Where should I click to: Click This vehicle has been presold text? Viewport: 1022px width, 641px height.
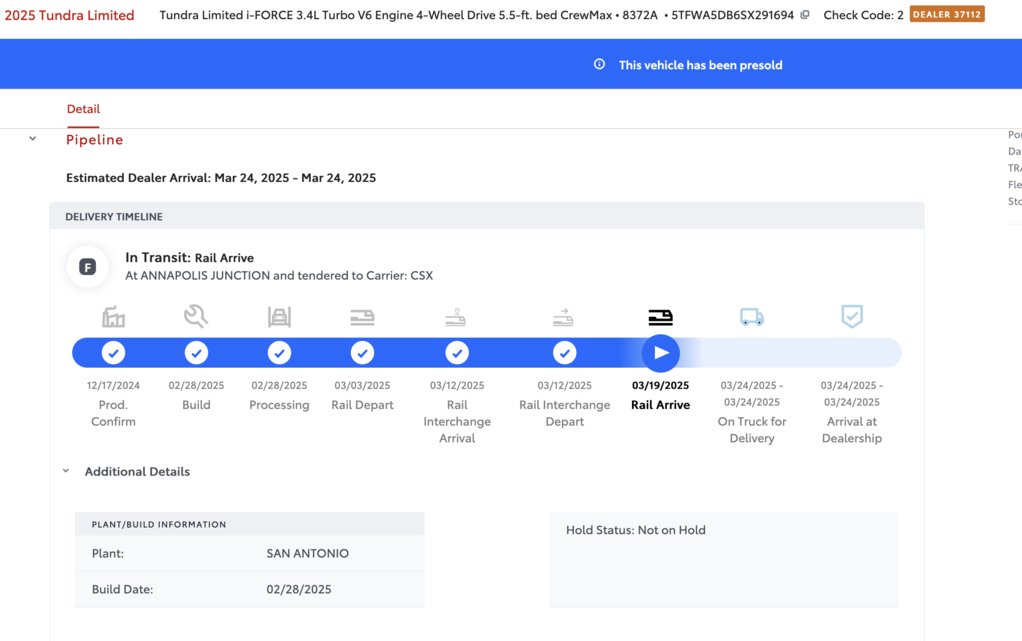[701, 65]
